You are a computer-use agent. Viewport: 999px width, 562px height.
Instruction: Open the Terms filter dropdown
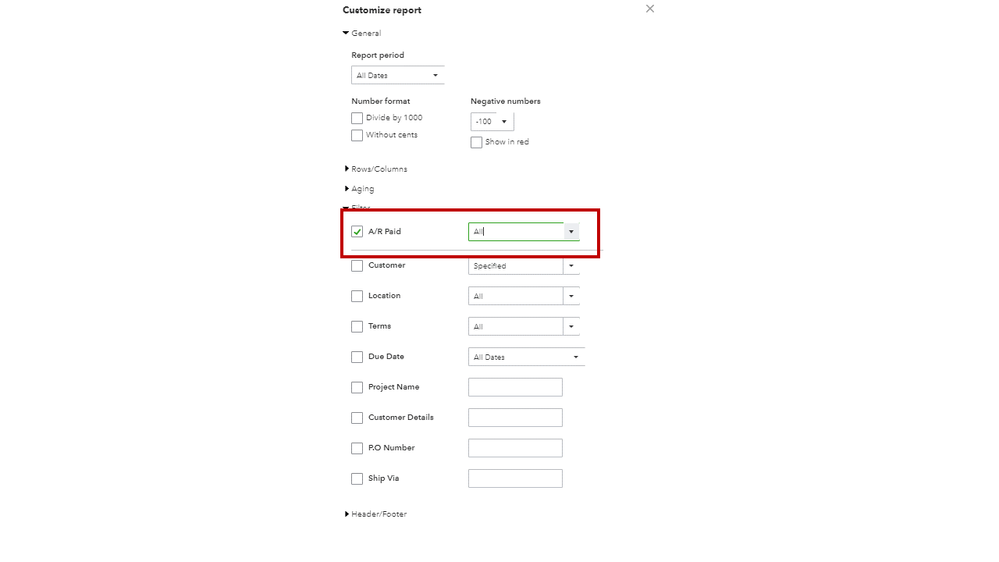click(571, 327)
